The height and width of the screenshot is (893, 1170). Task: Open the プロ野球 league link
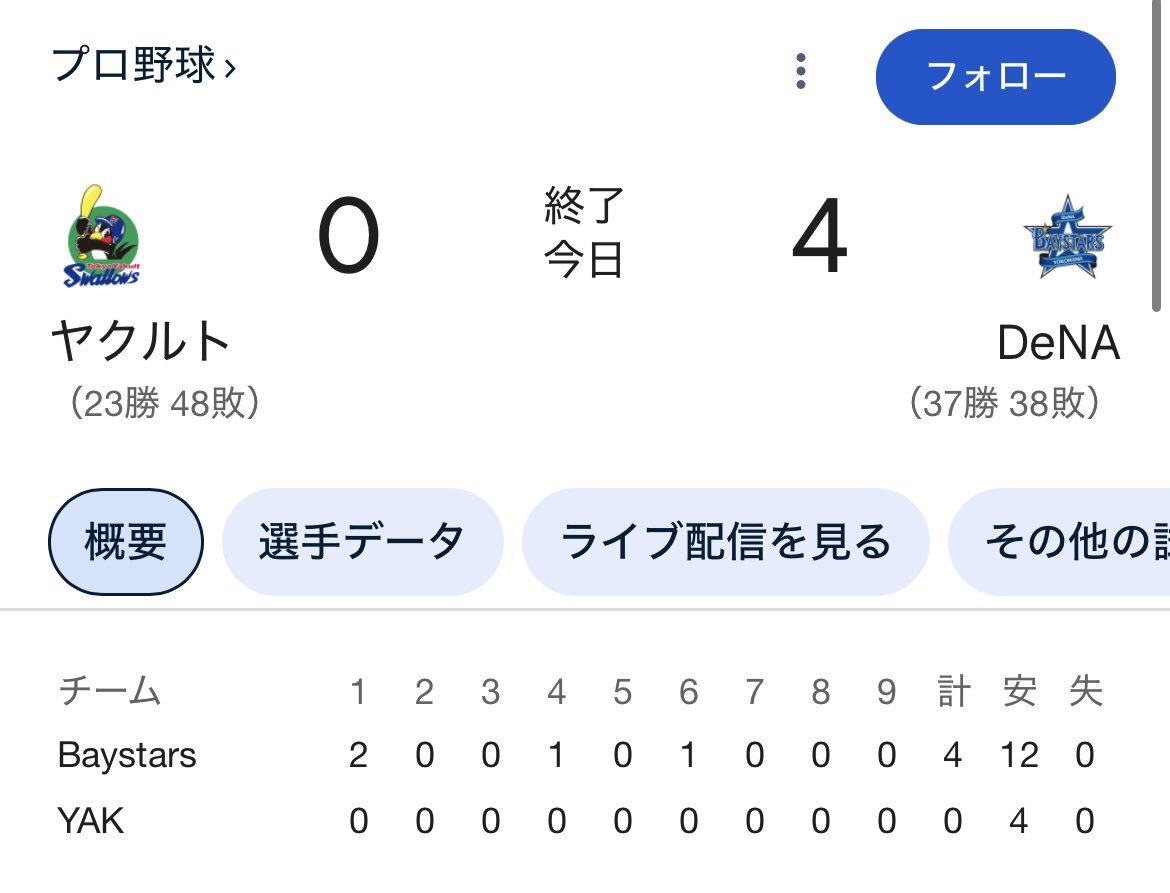pos(134,65)
